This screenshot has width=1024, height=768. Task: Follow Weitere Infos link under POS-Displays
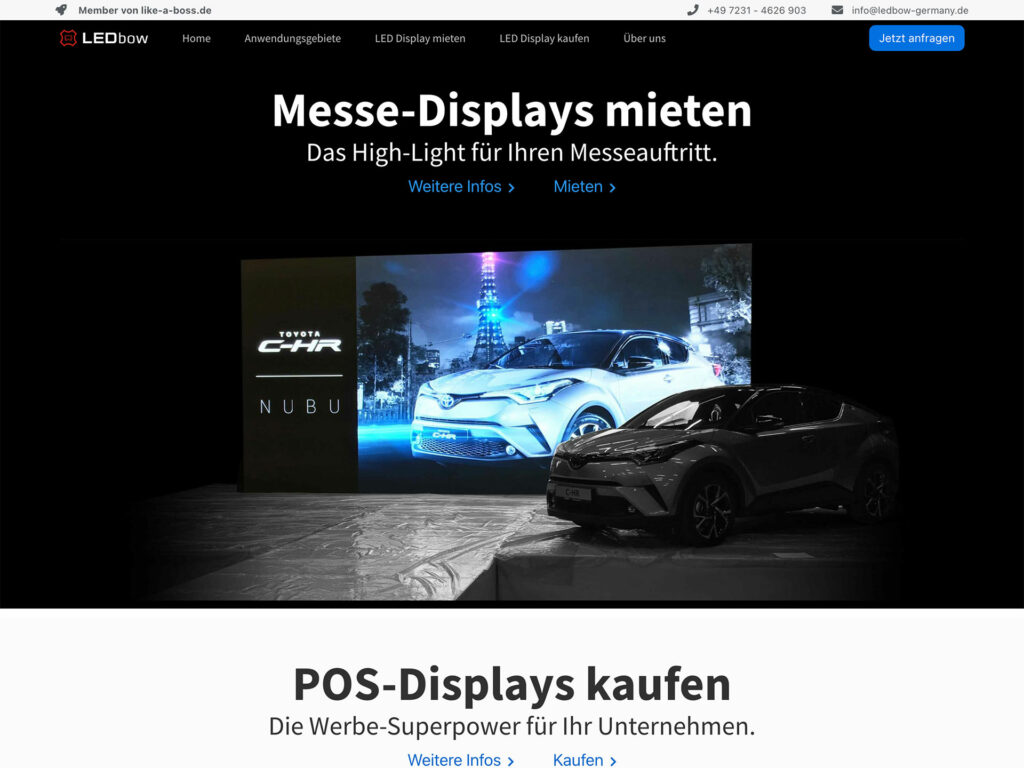(x=460, y=760)
